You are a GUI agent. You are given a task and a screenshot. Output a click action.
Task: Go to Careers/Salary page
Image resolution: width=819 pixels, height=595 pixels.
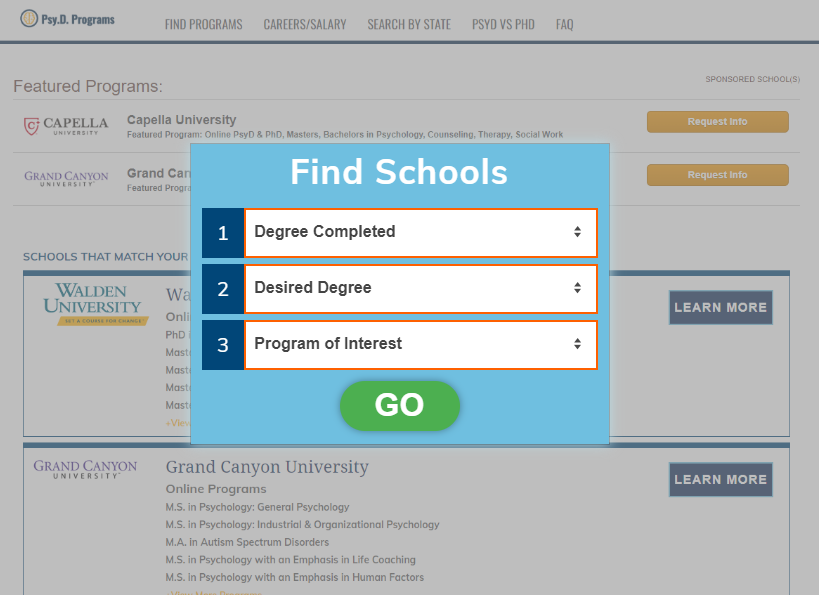(x=305, y=25)
